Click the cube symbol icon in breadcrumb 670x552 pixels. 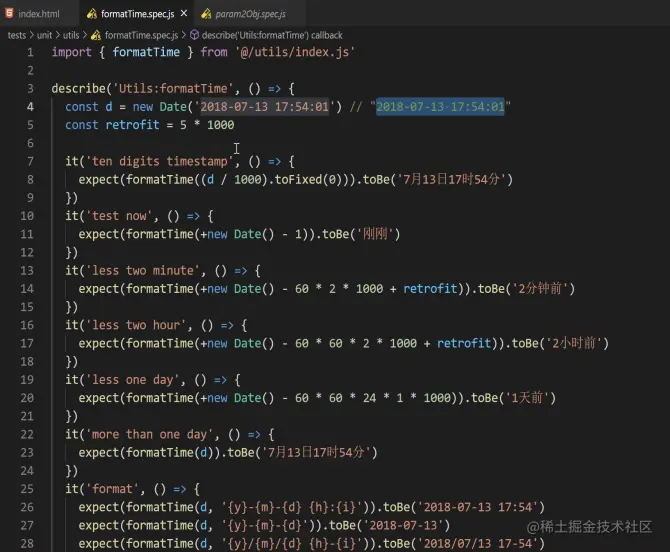pos(194,35)
